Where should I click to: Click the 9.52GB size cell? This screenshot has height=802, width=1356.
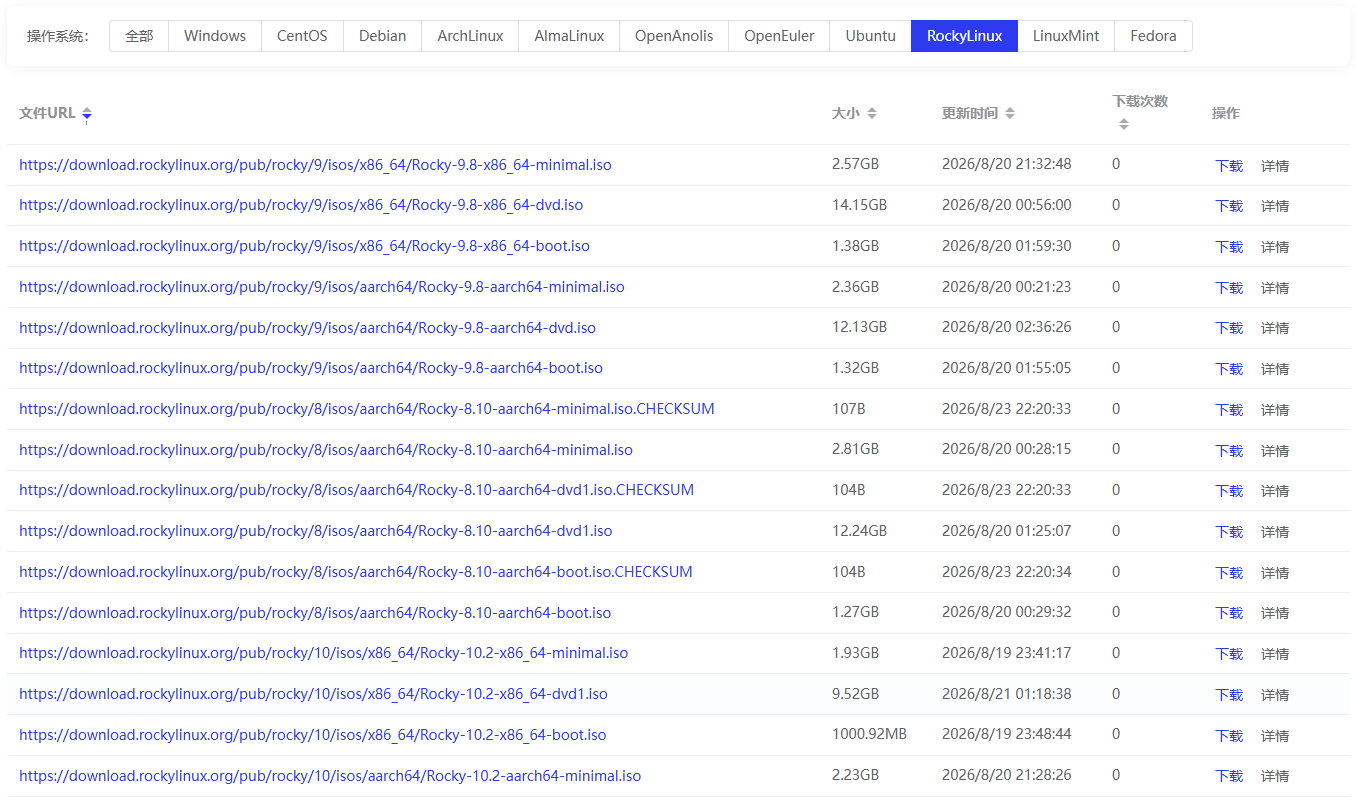[855, 693]
